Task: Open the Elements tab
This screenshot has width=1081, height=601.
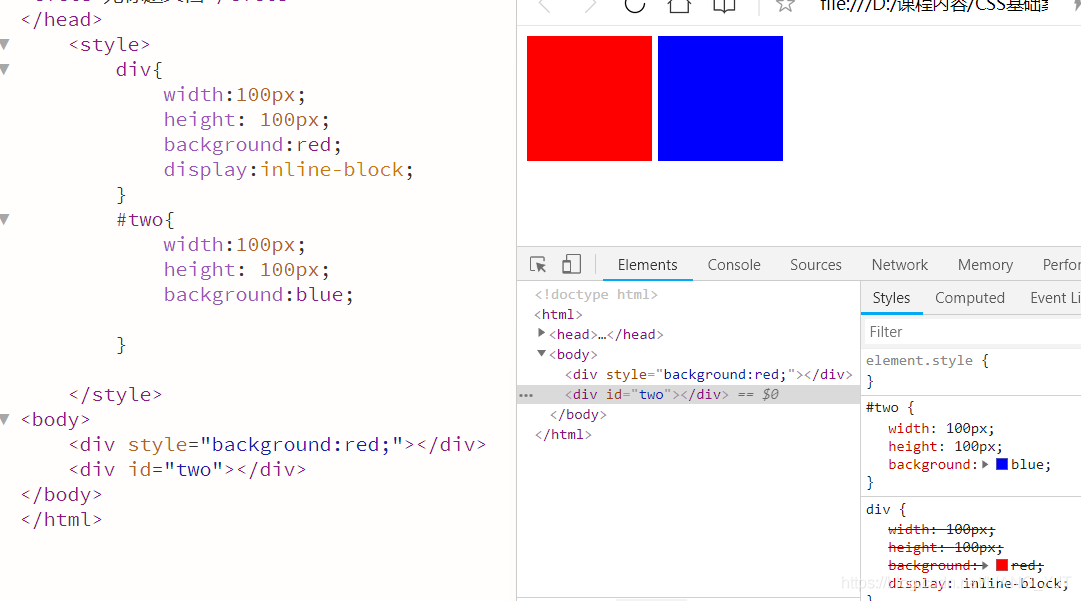Action: (647, 265)
